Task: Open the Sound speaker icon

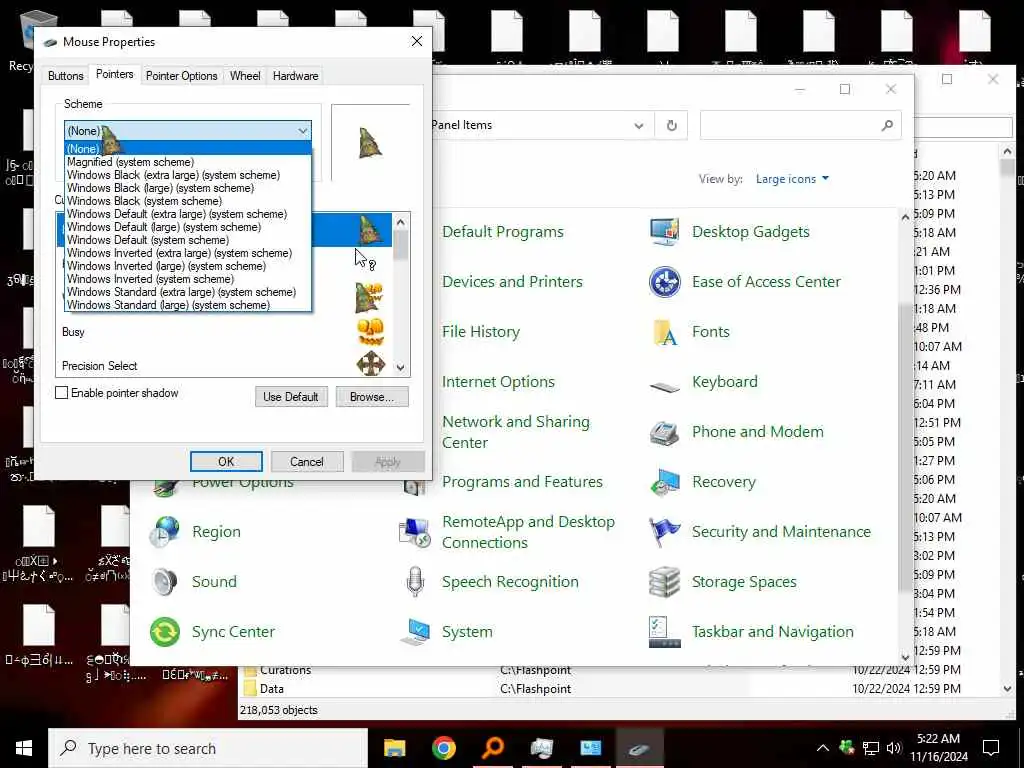Action: (x=165, y=582)
